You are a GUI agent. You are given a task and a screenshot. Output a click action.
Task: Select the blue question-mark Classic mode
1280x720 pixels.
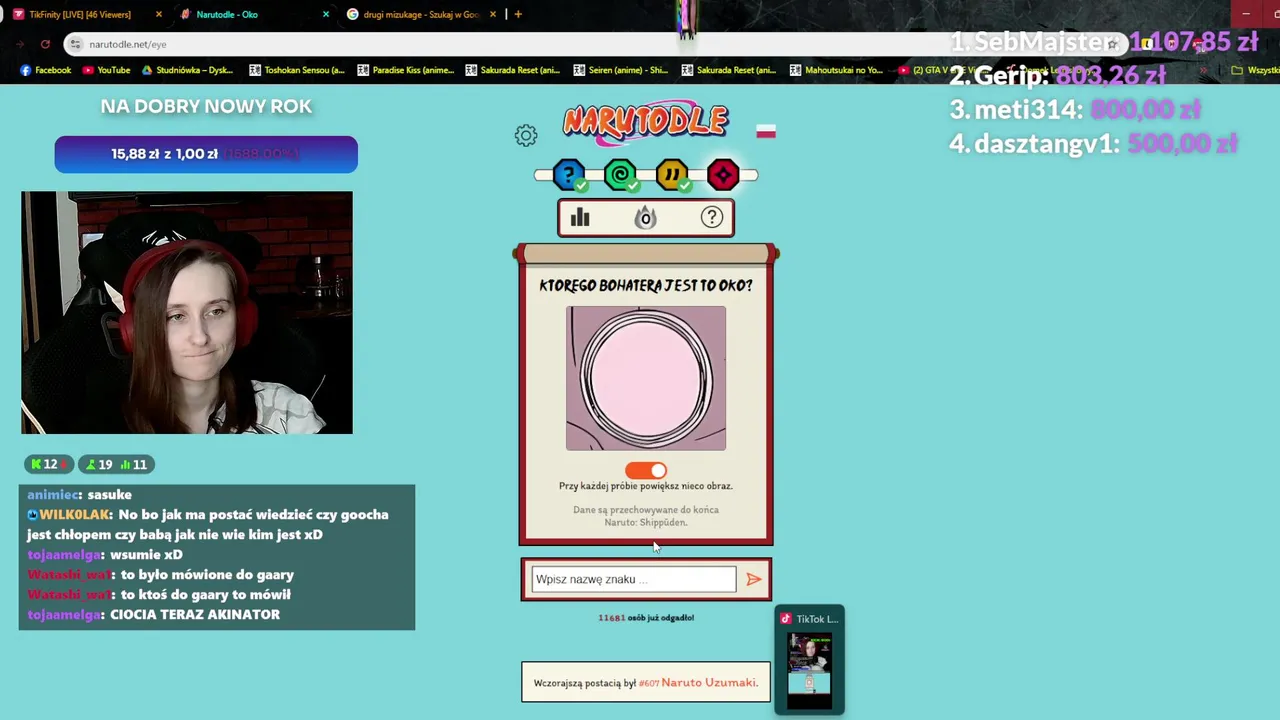(569, 175)
